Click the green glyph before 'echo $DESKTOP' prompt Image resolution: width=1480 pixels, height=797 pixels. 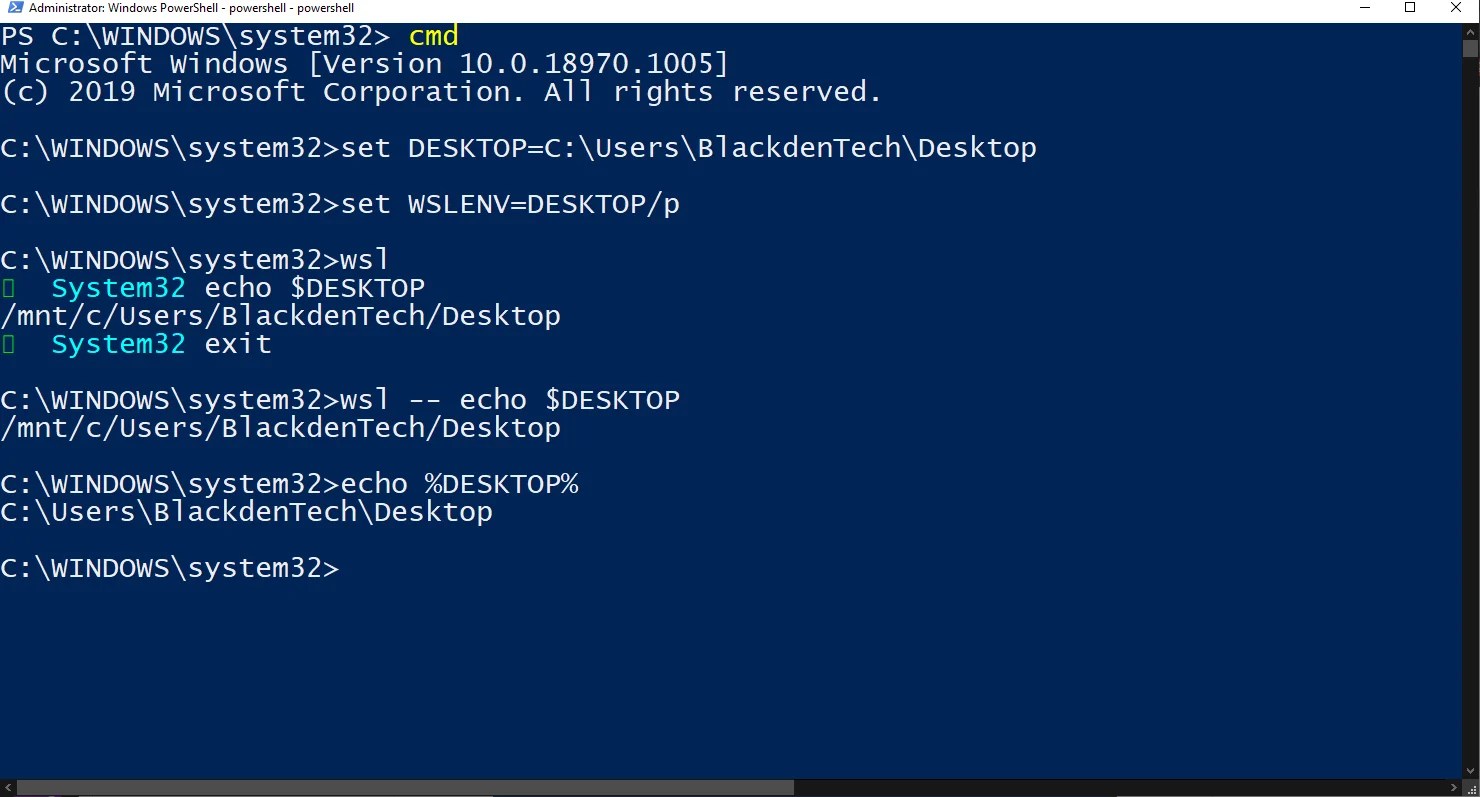[x=6, y=288]
